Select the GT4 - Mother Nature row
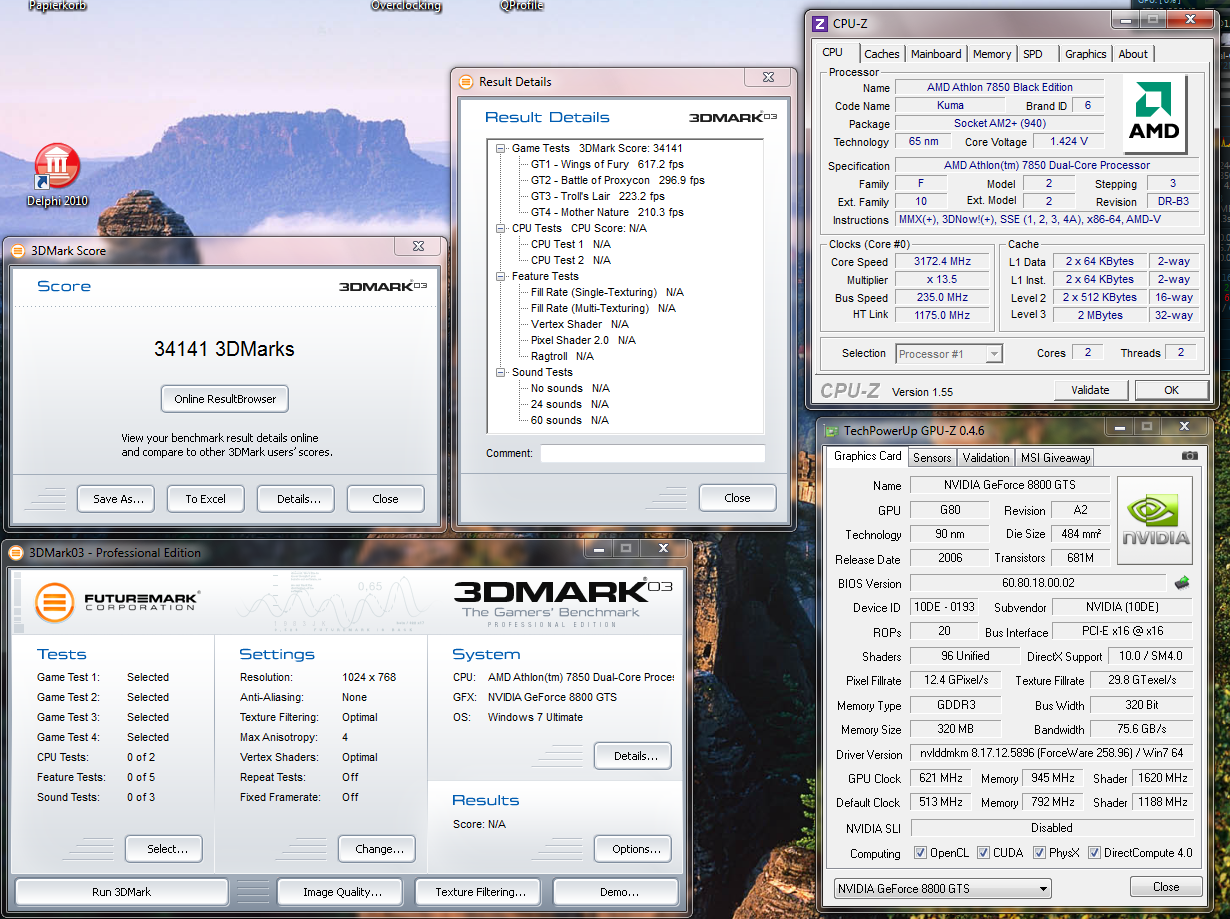Screen dimensions: 1230x919 pos(607,212)
